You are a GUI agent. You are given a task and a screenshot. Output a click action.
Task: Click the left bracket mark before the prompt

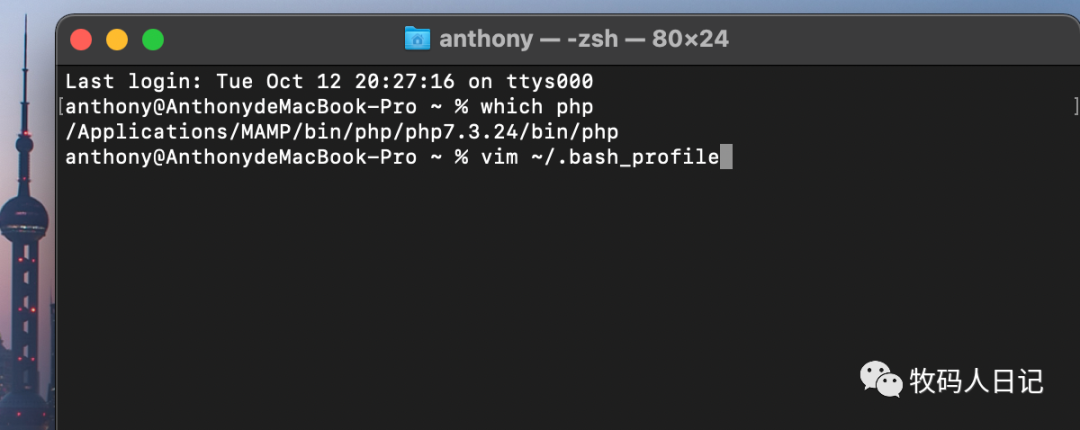click(60, 106)
